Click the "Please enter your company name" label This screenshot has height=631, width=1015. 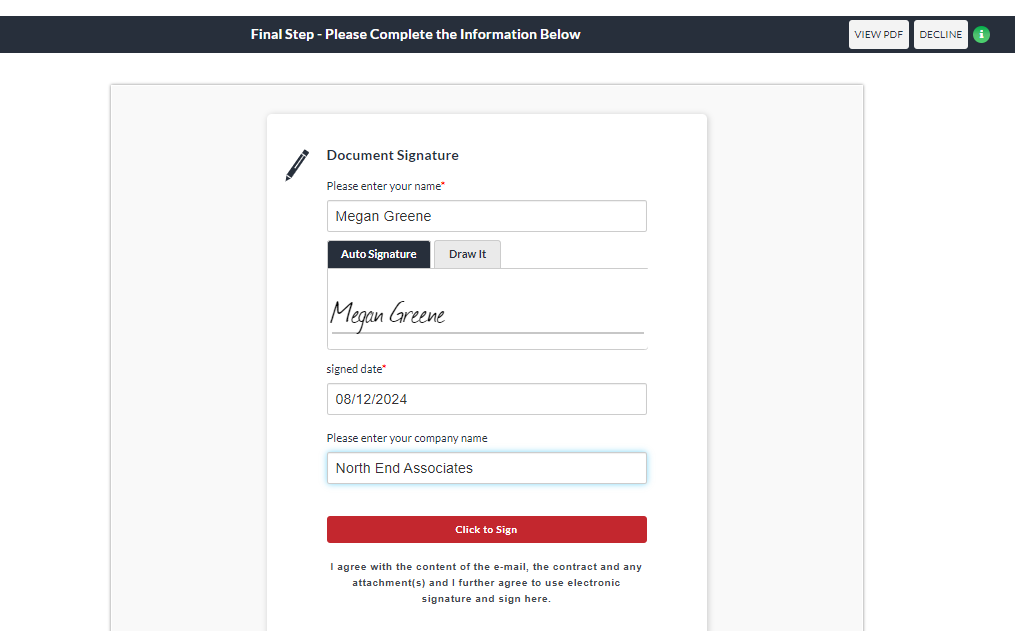[406, 438]
